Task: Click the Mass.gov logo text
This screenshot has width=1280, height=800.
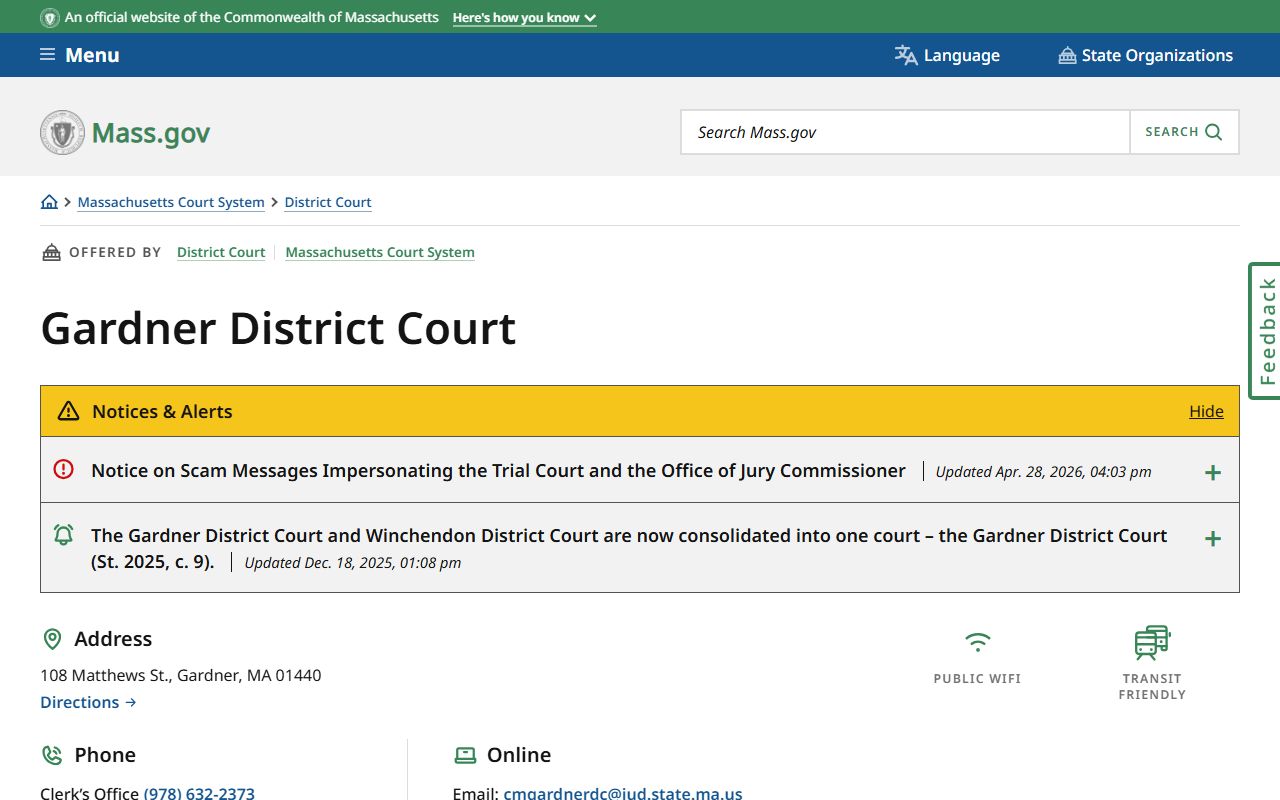Action: [151, 133]
